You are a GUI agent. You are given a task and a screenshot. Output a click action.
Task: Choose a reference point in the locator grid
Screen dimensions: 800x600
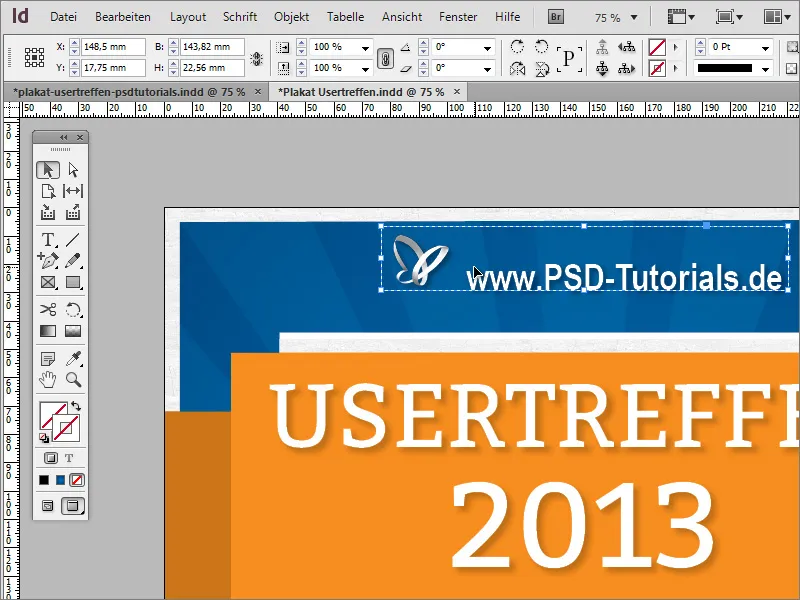point(34,57)
